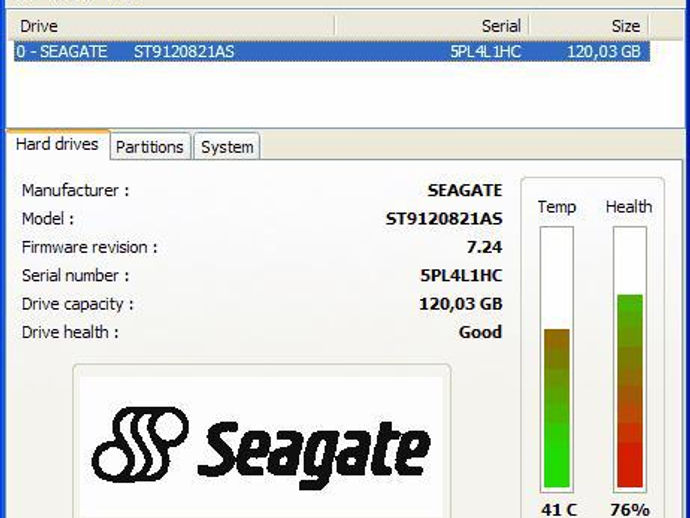Switch to the Partitions tab

[150, 147]
